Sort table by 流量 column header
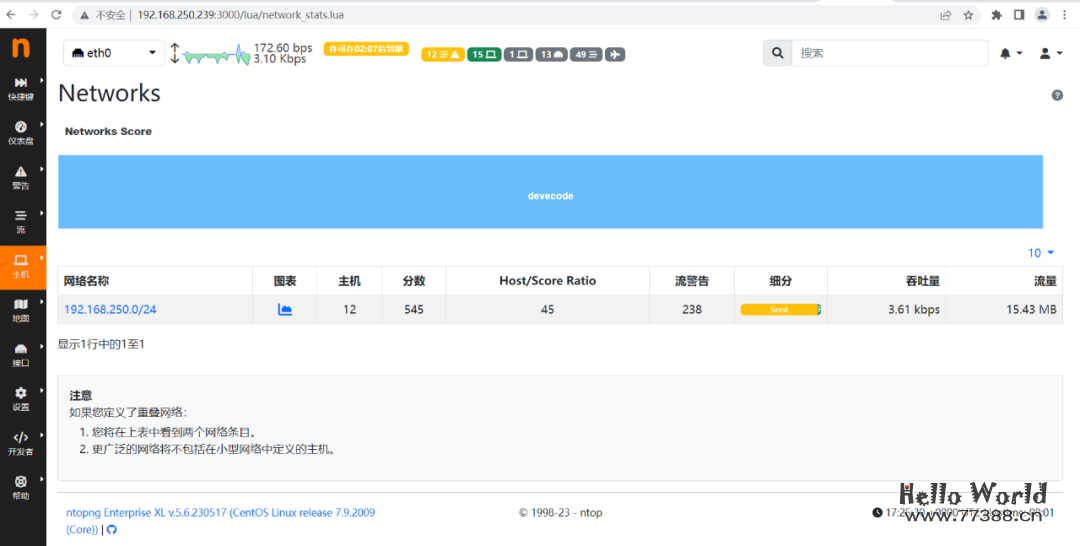Viewport: 1080px width, 546px height. point(1005,281)
